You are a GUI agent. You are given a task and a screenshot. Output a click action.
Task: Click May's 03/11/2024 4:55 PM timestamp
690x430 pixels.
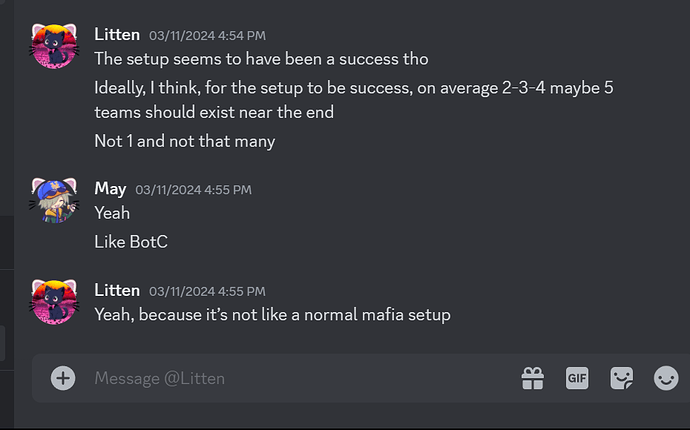[x=193, y=190]
